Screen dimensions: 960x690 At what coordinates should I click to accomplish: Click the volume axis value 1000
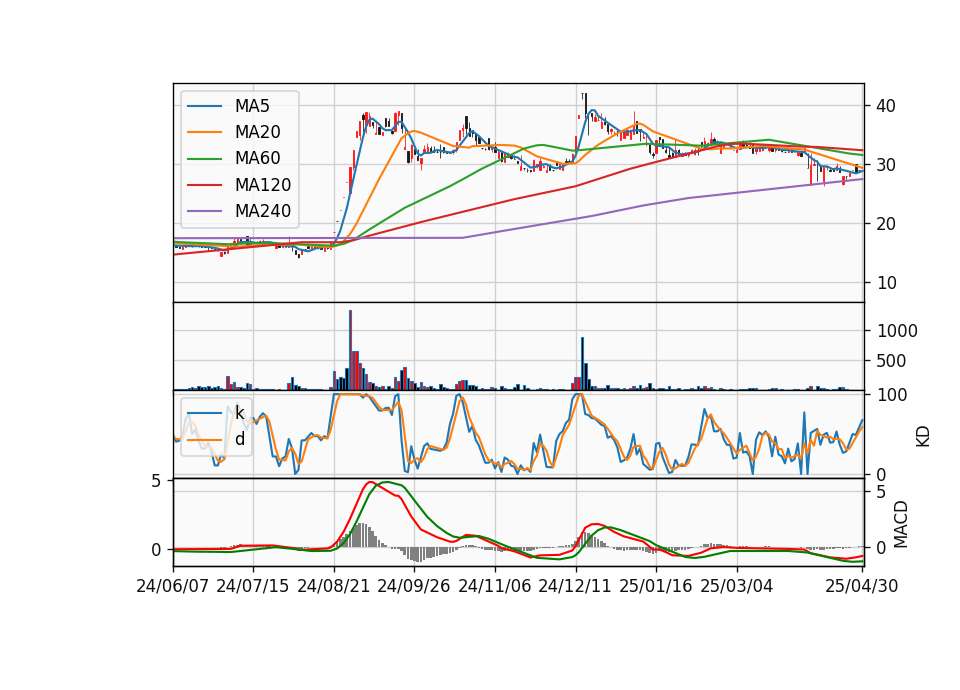pyautogui.click(x=897, y=331)
